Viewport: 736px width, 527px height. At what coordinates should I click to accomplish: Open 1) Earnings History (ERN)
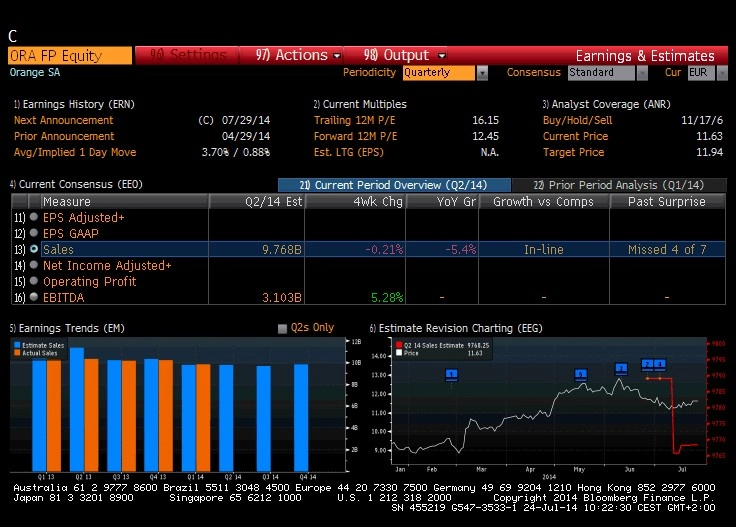[x=74, y=104]
